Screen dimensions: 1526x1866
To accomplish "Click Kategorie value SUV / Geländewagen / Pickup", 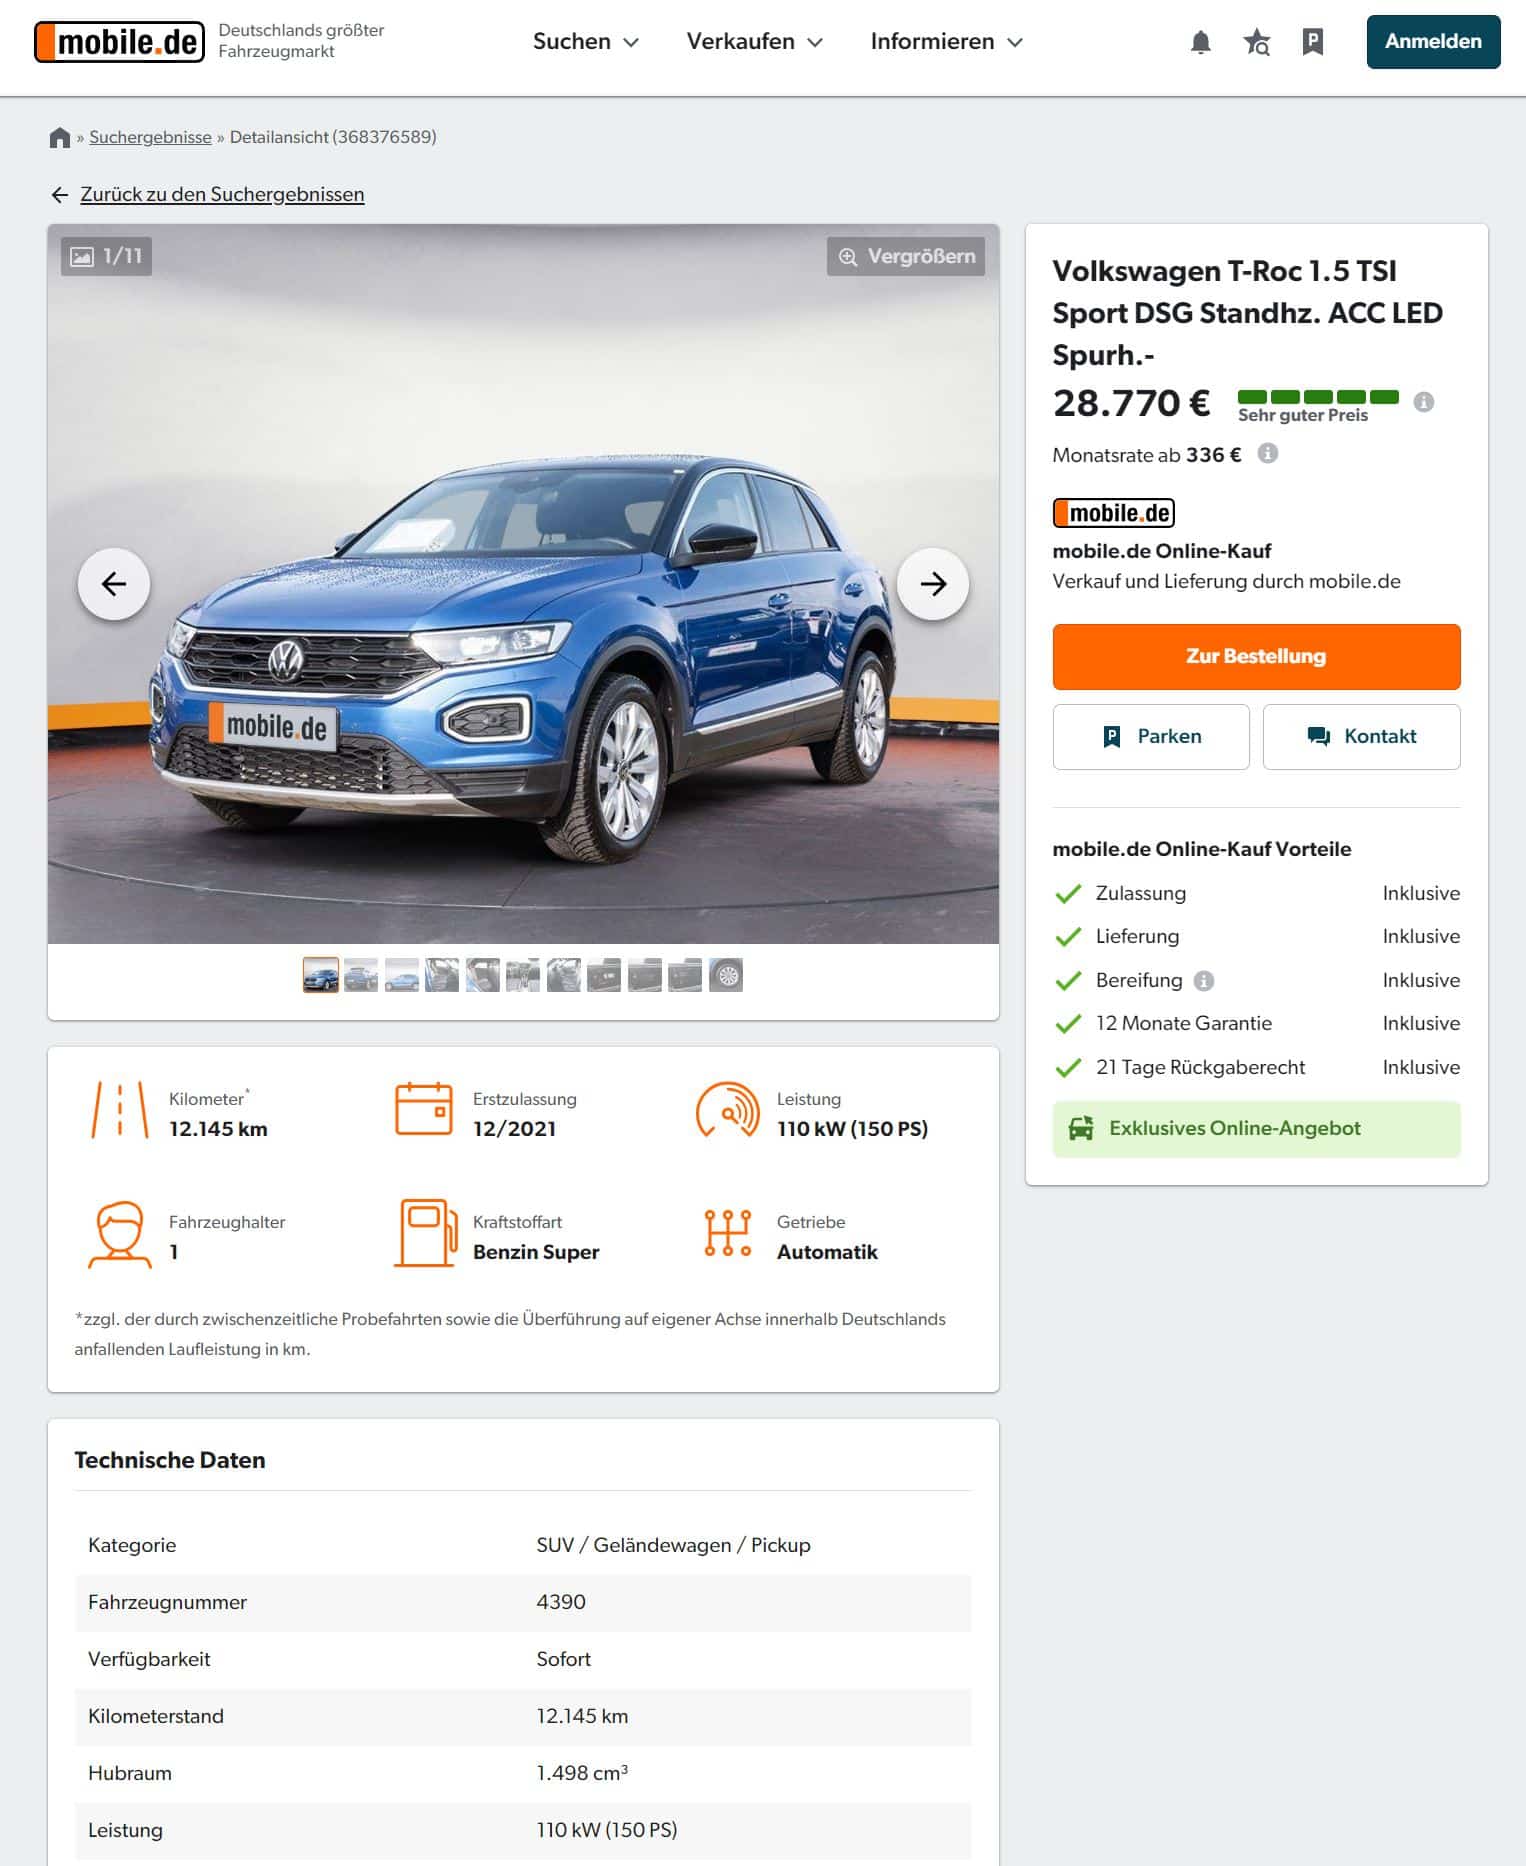I will click(x=673, y=1545).
